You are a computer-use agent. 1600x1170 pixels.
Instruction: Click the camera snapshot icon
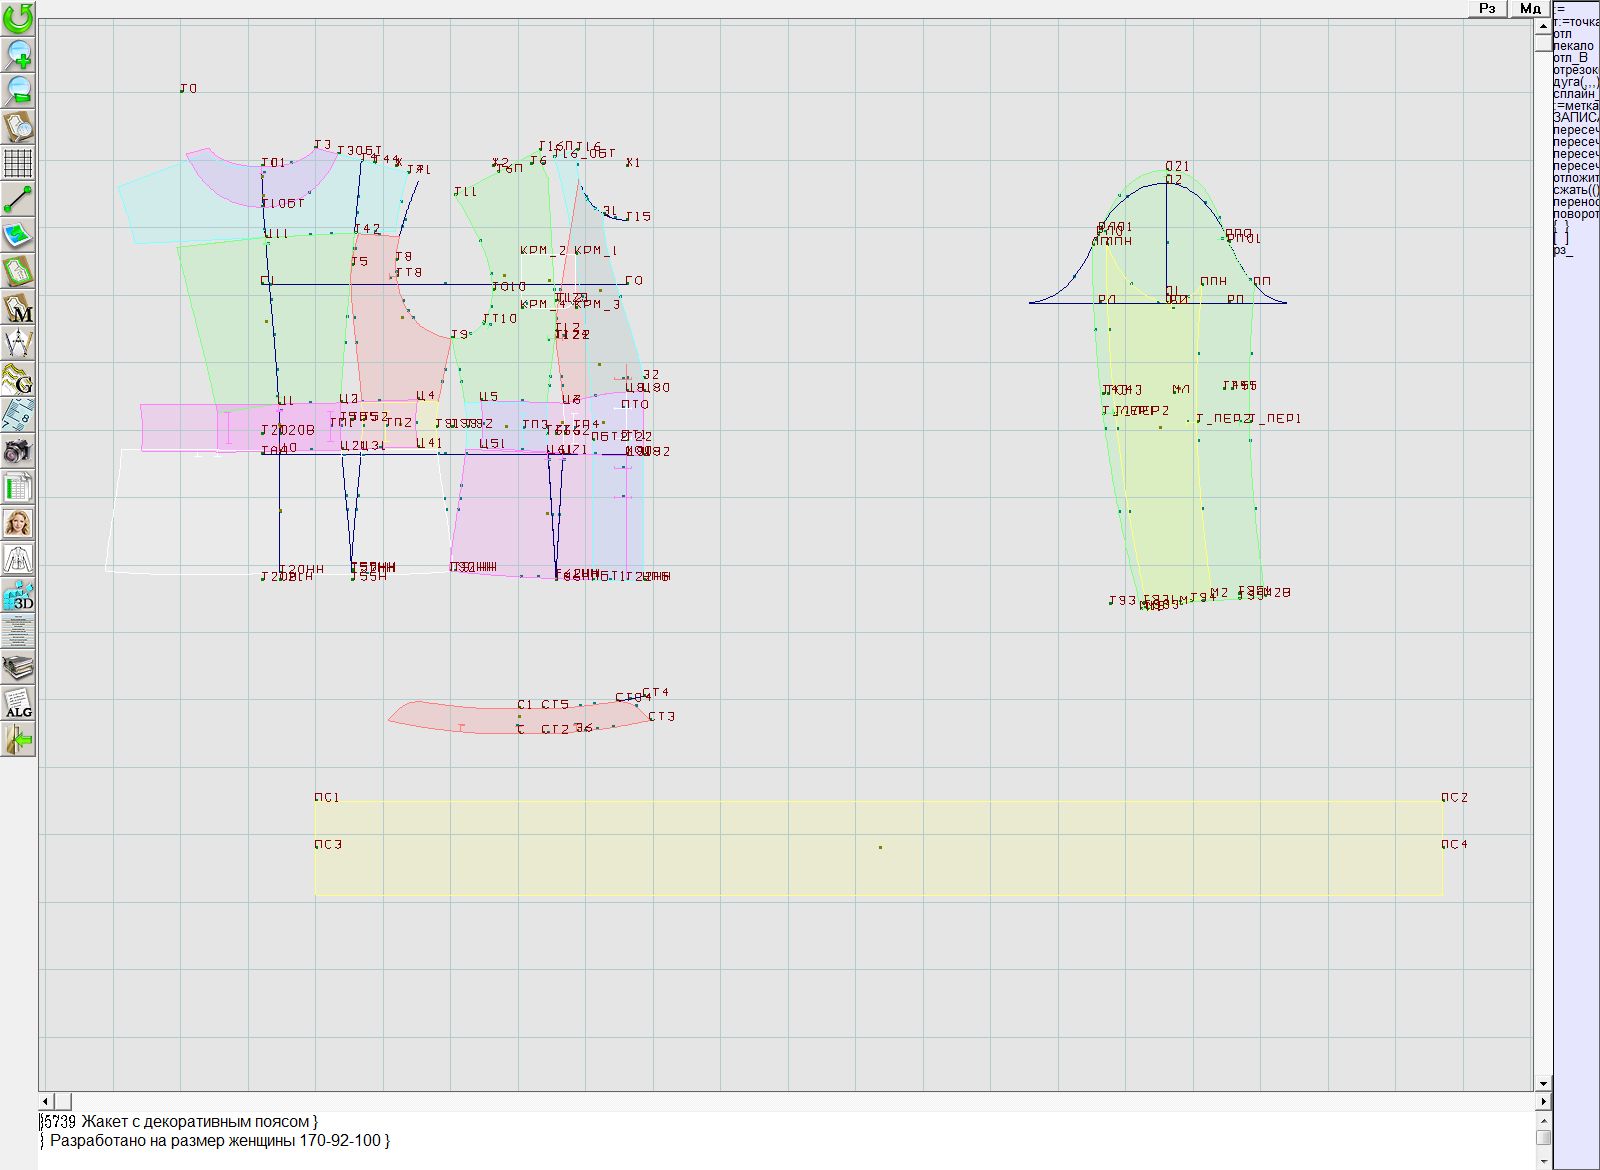click(18, 451)
